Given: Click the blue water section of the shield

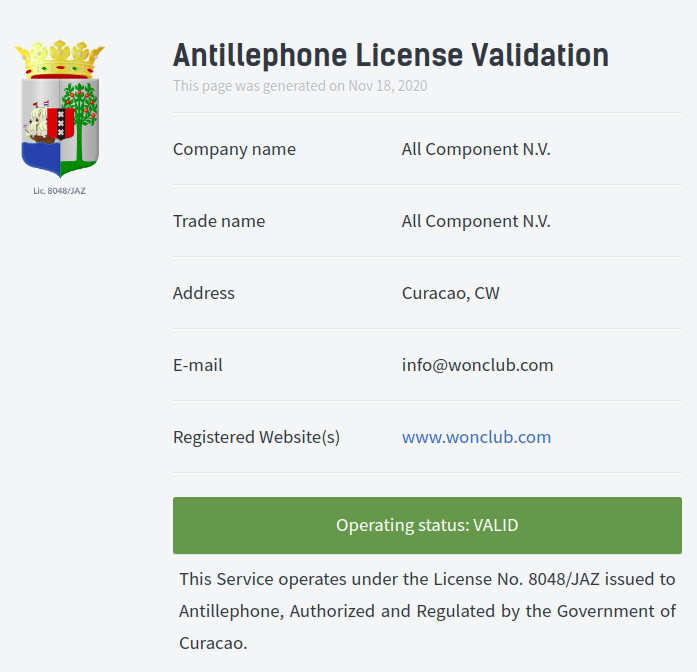Looking at the screenshot, I should pyautogui.click(x=41, y=158).
